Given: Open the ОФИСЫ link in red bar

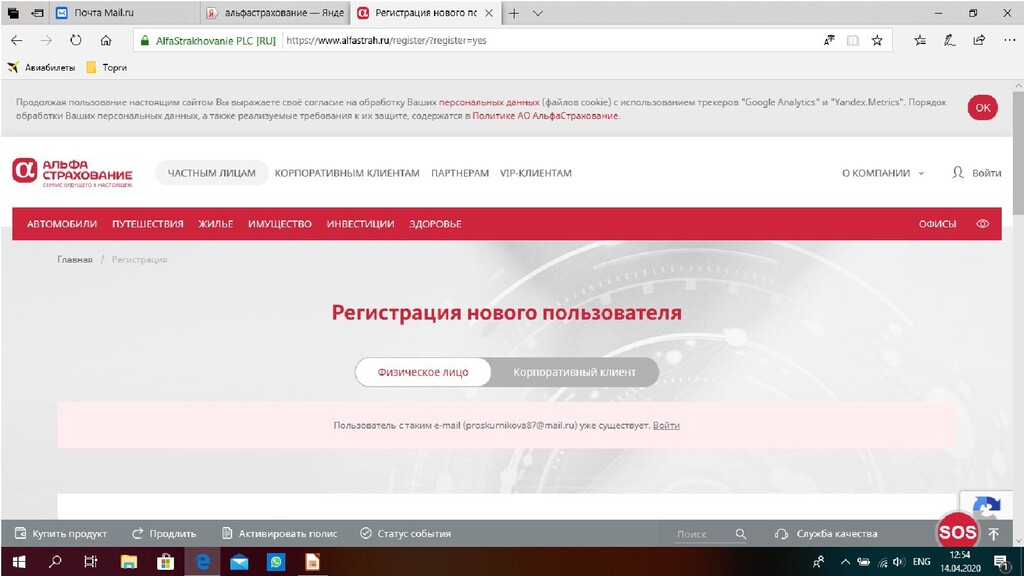Looking at the screenshot, I should click(937, 224).
